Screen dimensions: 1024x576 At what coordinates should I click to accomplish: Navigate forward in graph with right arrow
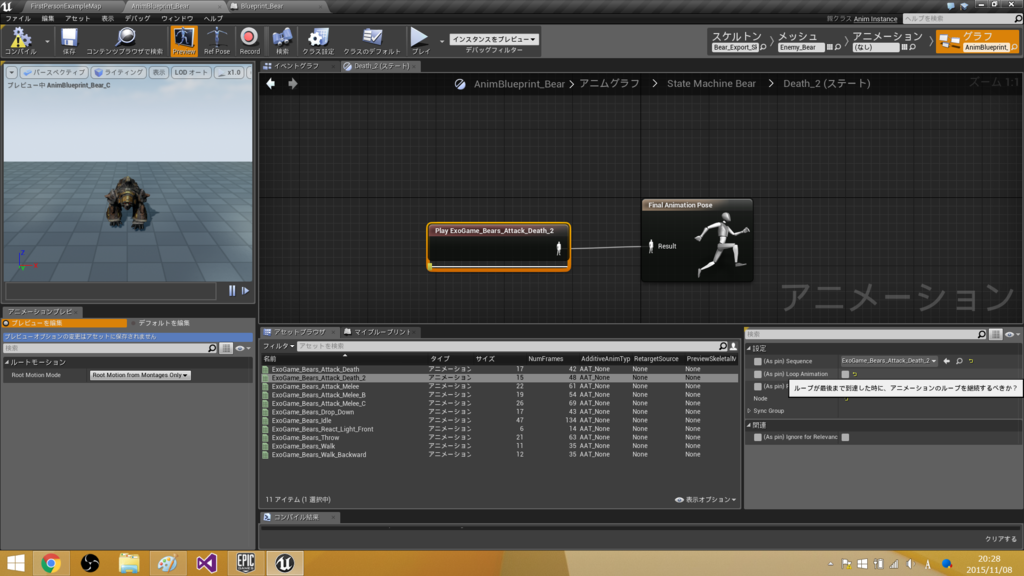(x=293, y=84)
